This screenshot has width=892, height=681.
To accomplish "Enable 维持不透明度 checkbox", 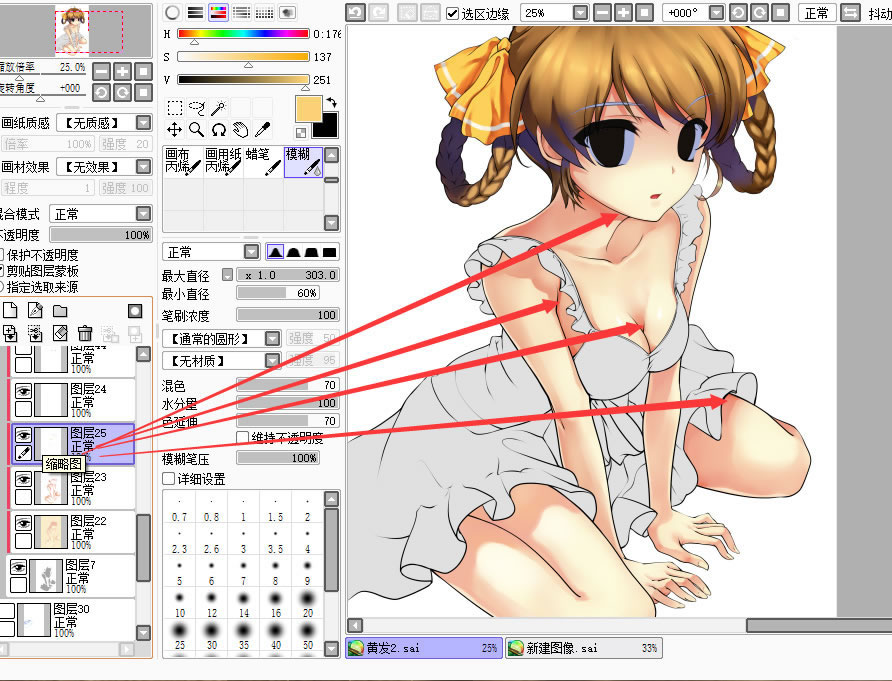I will click(x=242, y=438).
